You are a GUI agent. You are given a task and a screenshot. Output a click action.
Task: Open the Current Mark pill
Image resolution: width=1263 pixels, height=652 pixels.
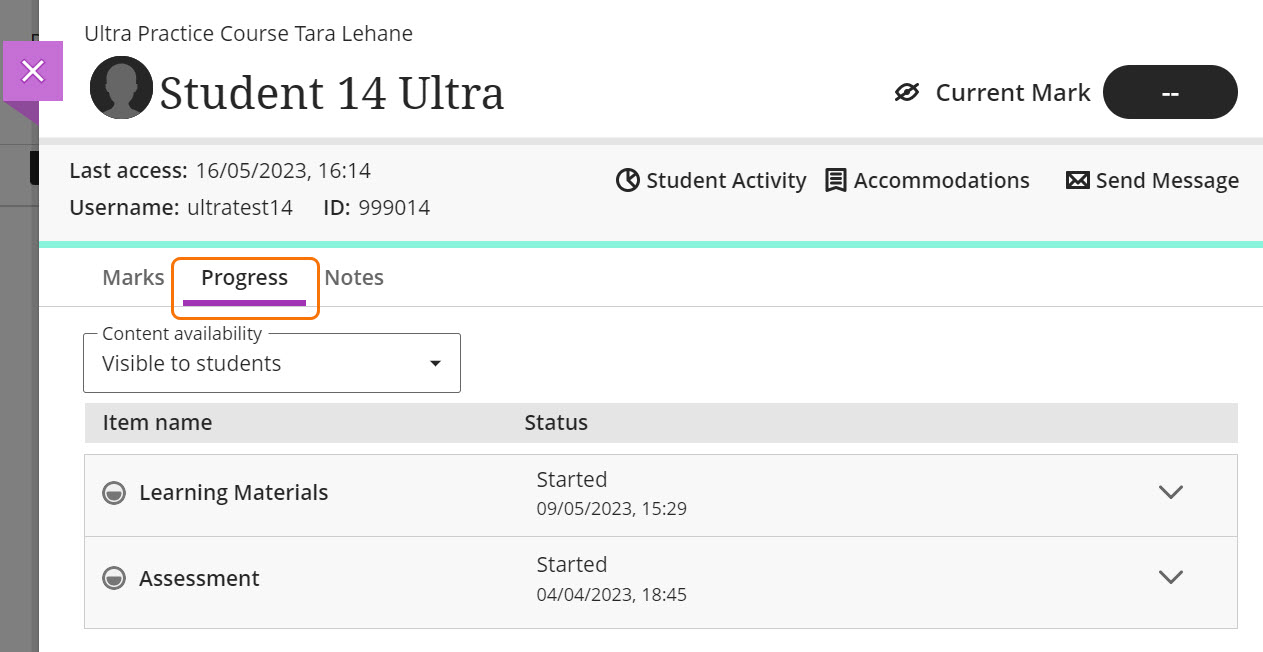[1169, 93]
